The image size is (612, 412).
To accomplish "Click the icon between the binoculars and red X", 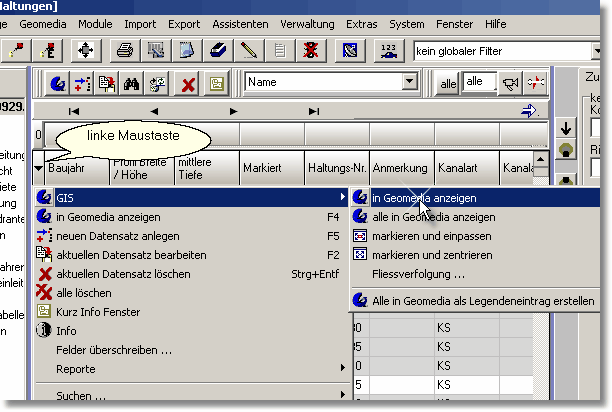I will (157, 83).
